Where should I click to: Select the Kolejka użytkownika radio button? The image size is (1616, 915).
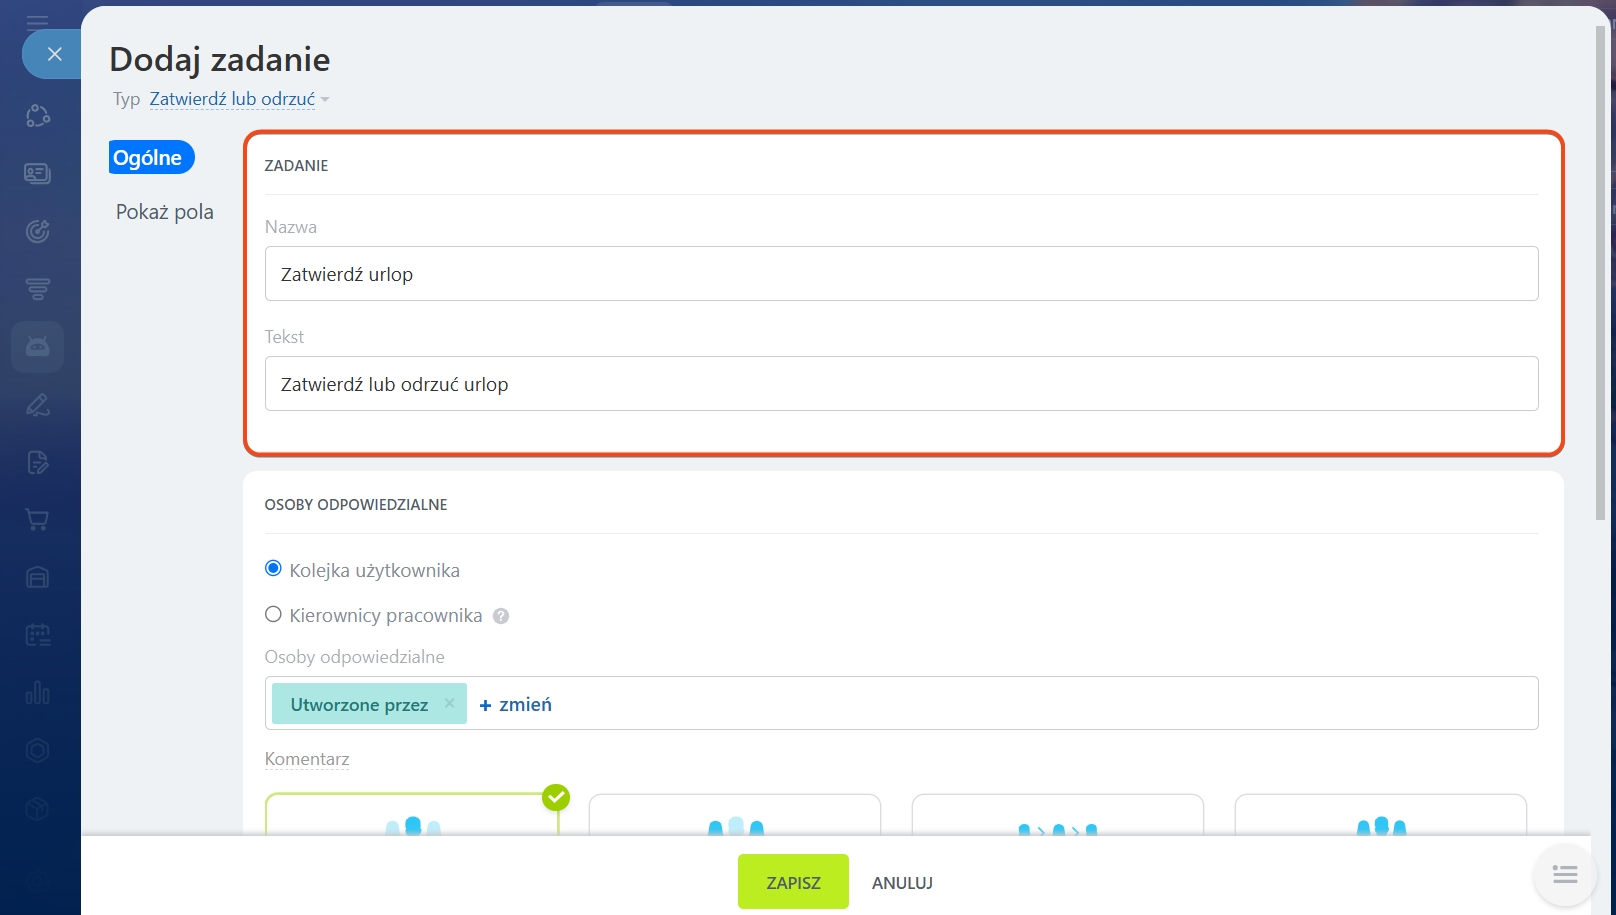(273, 569)
